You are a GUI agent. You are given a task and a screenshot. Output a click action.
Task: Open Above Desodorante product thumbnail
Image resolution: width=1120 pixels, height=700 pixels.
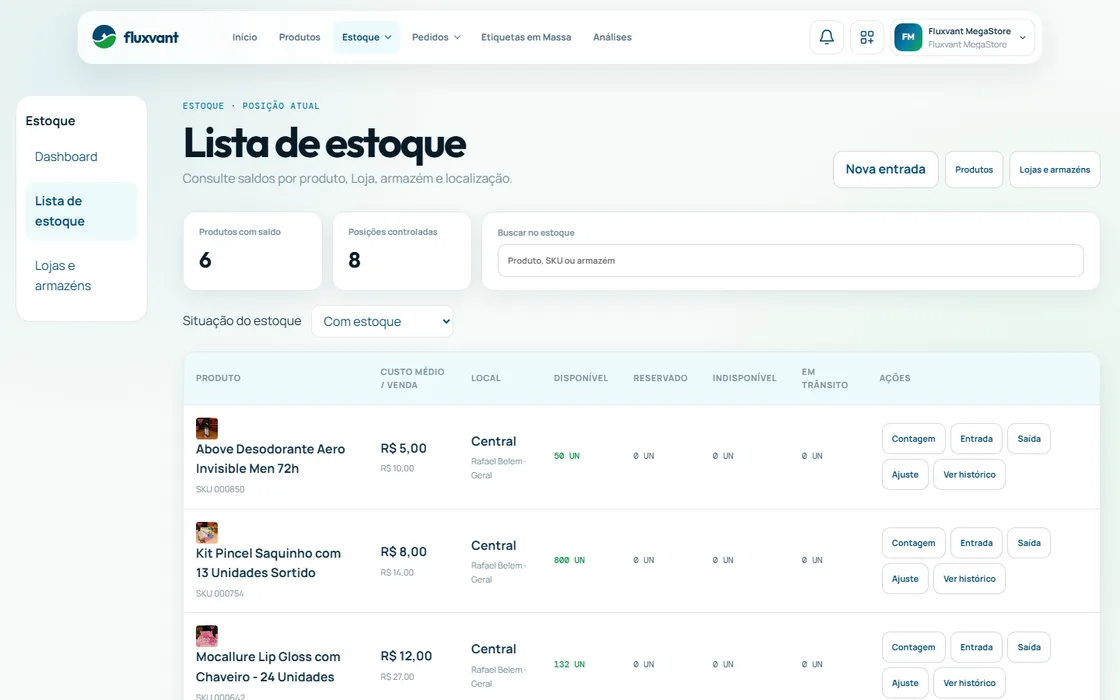[x=206, y=429]
